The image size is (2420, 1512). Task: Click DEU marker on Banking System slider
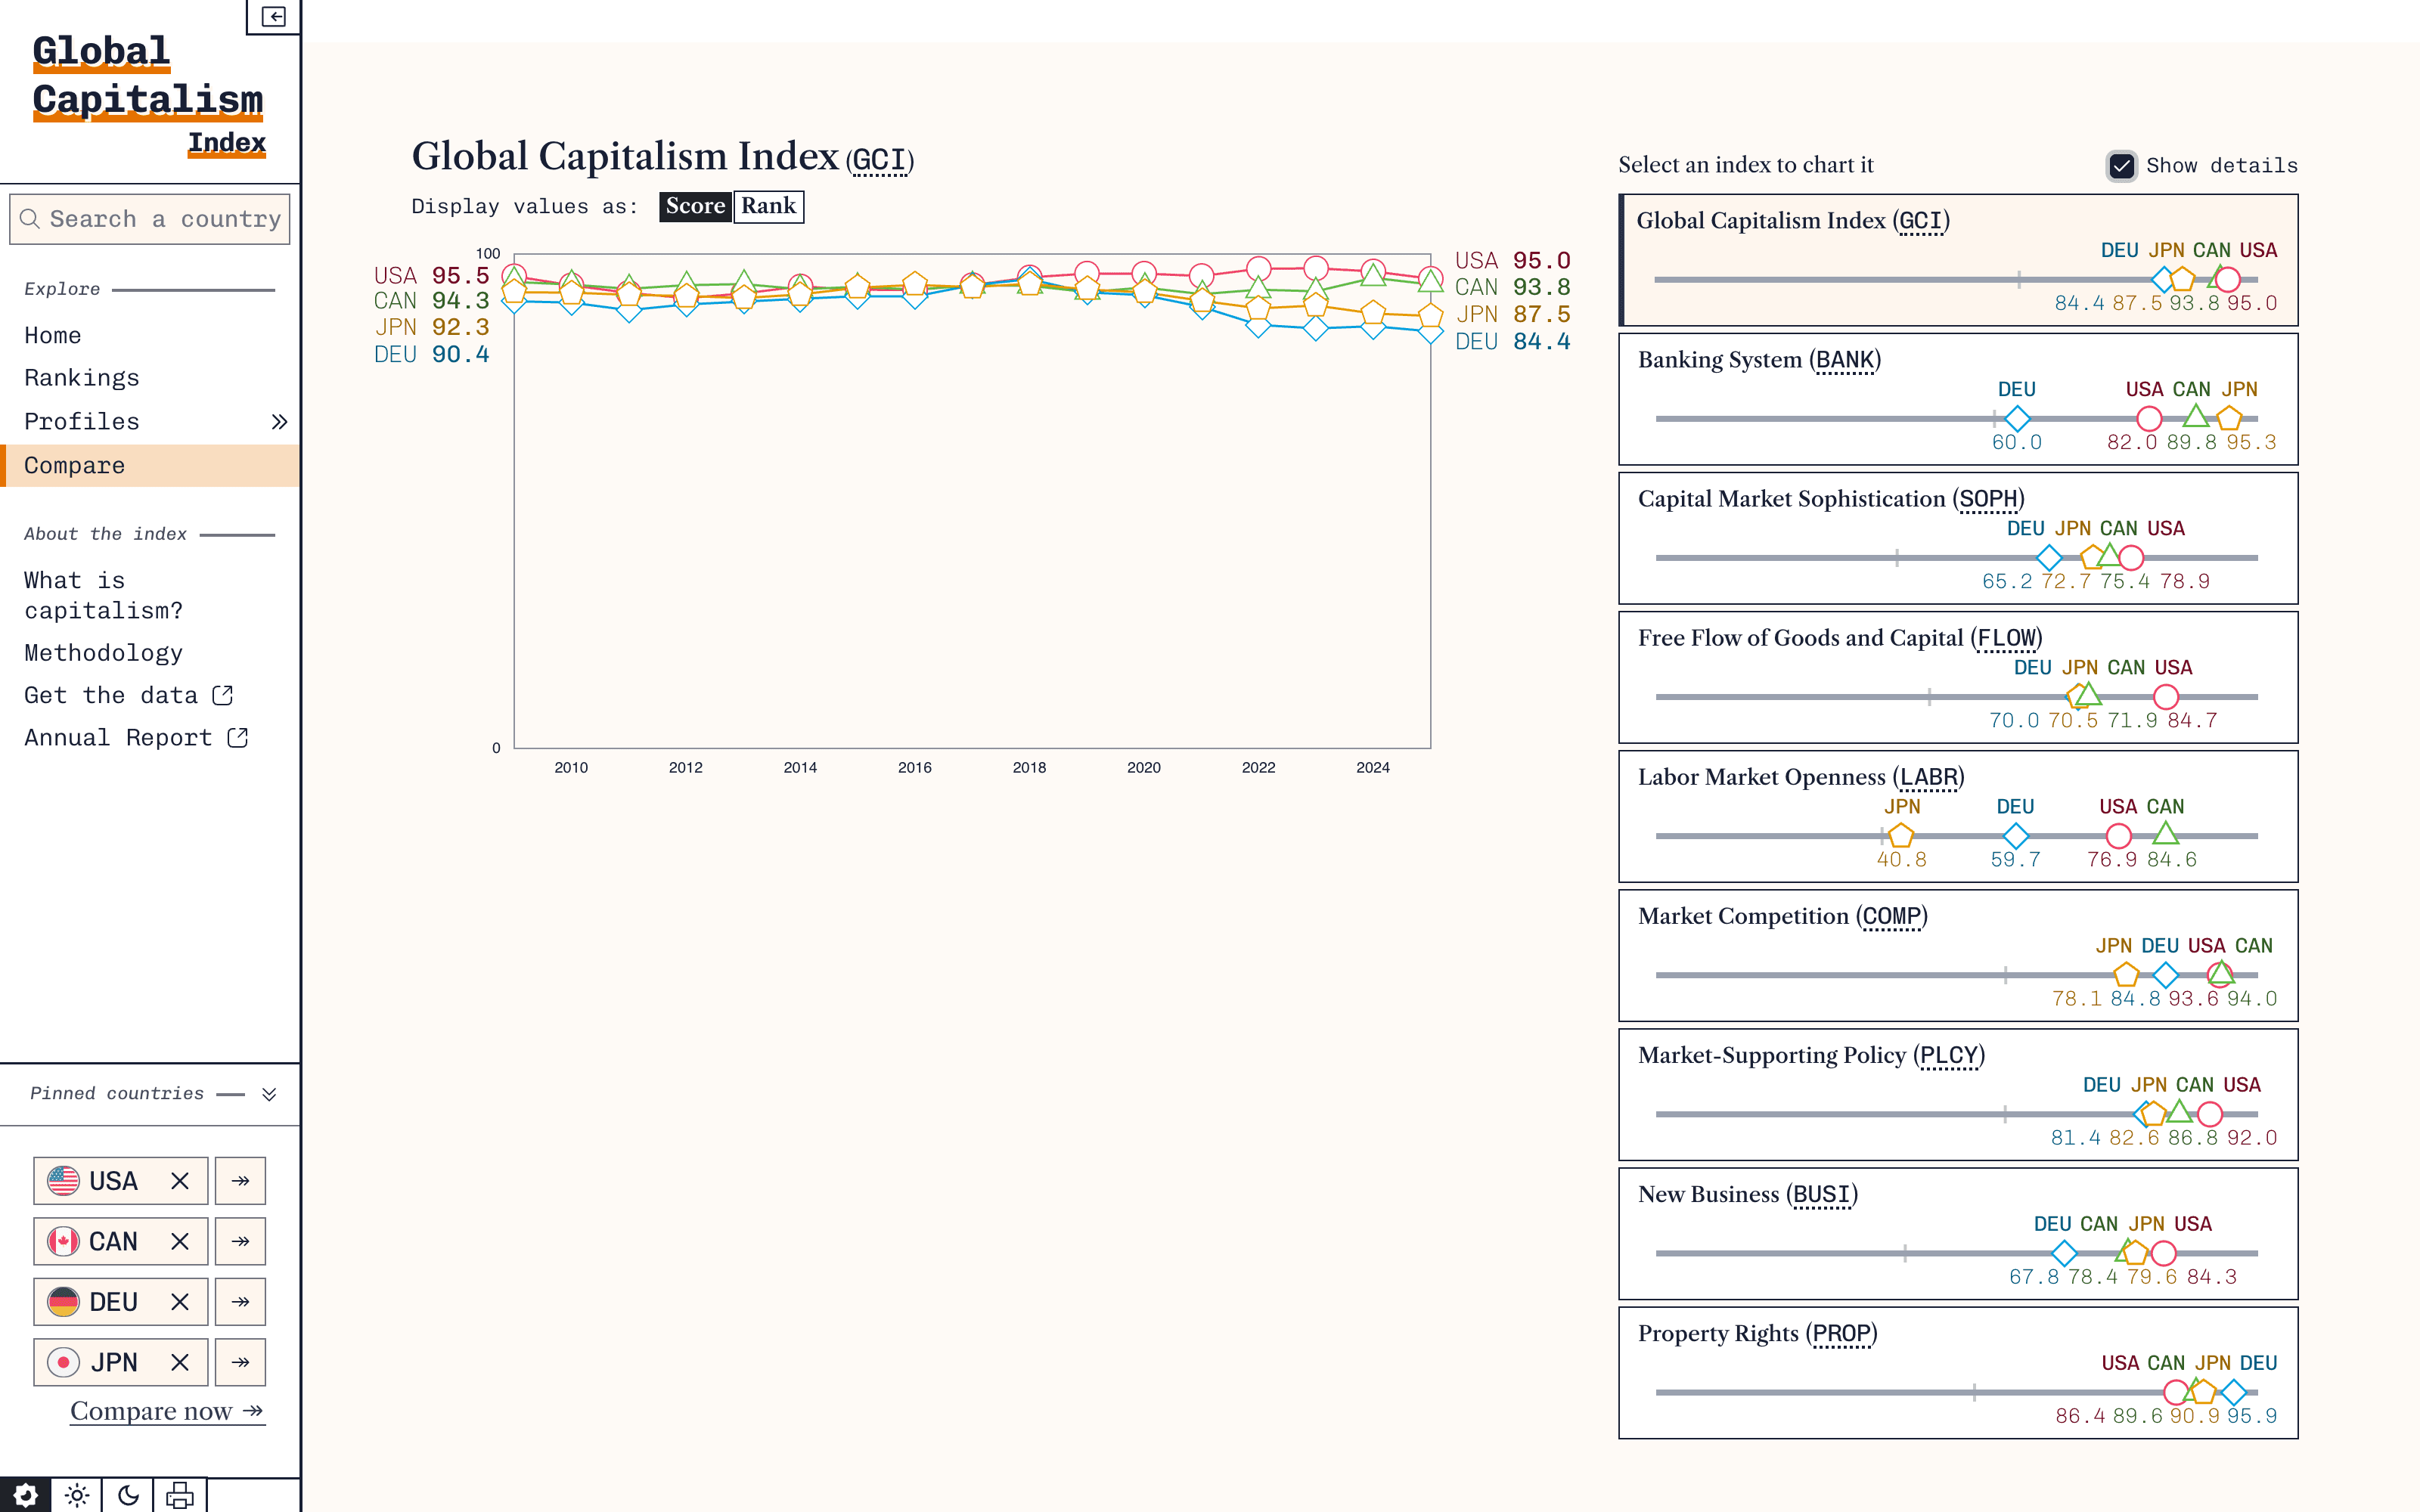(2017, 418)
